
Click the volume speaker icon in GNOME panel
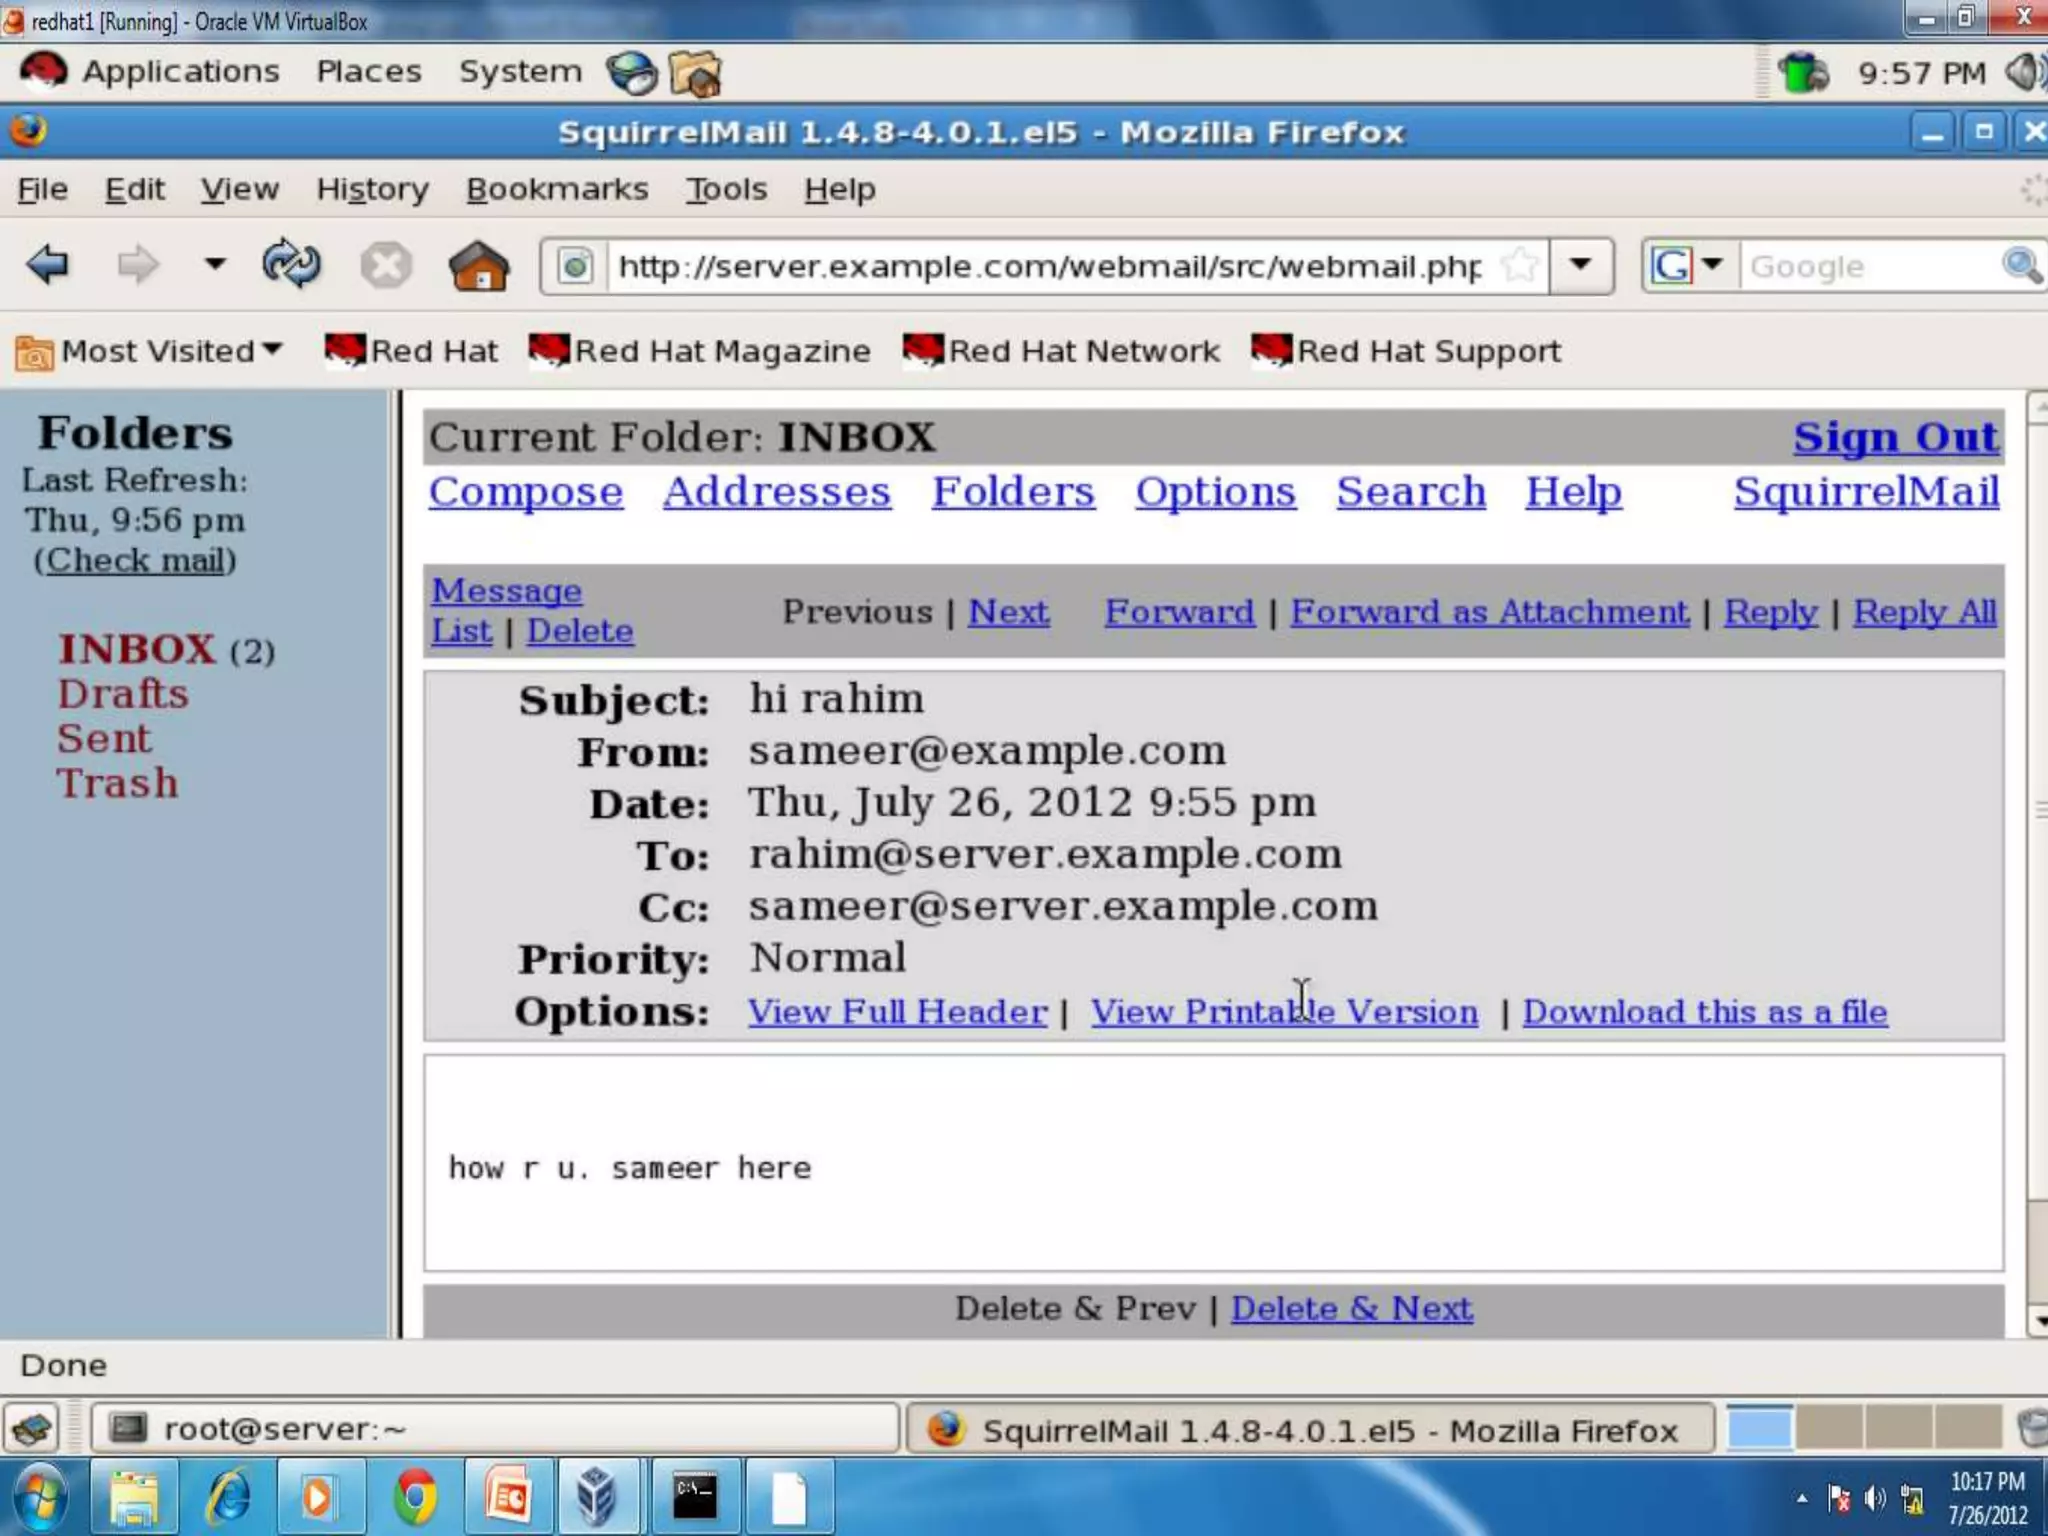[x=2024, y=72]
